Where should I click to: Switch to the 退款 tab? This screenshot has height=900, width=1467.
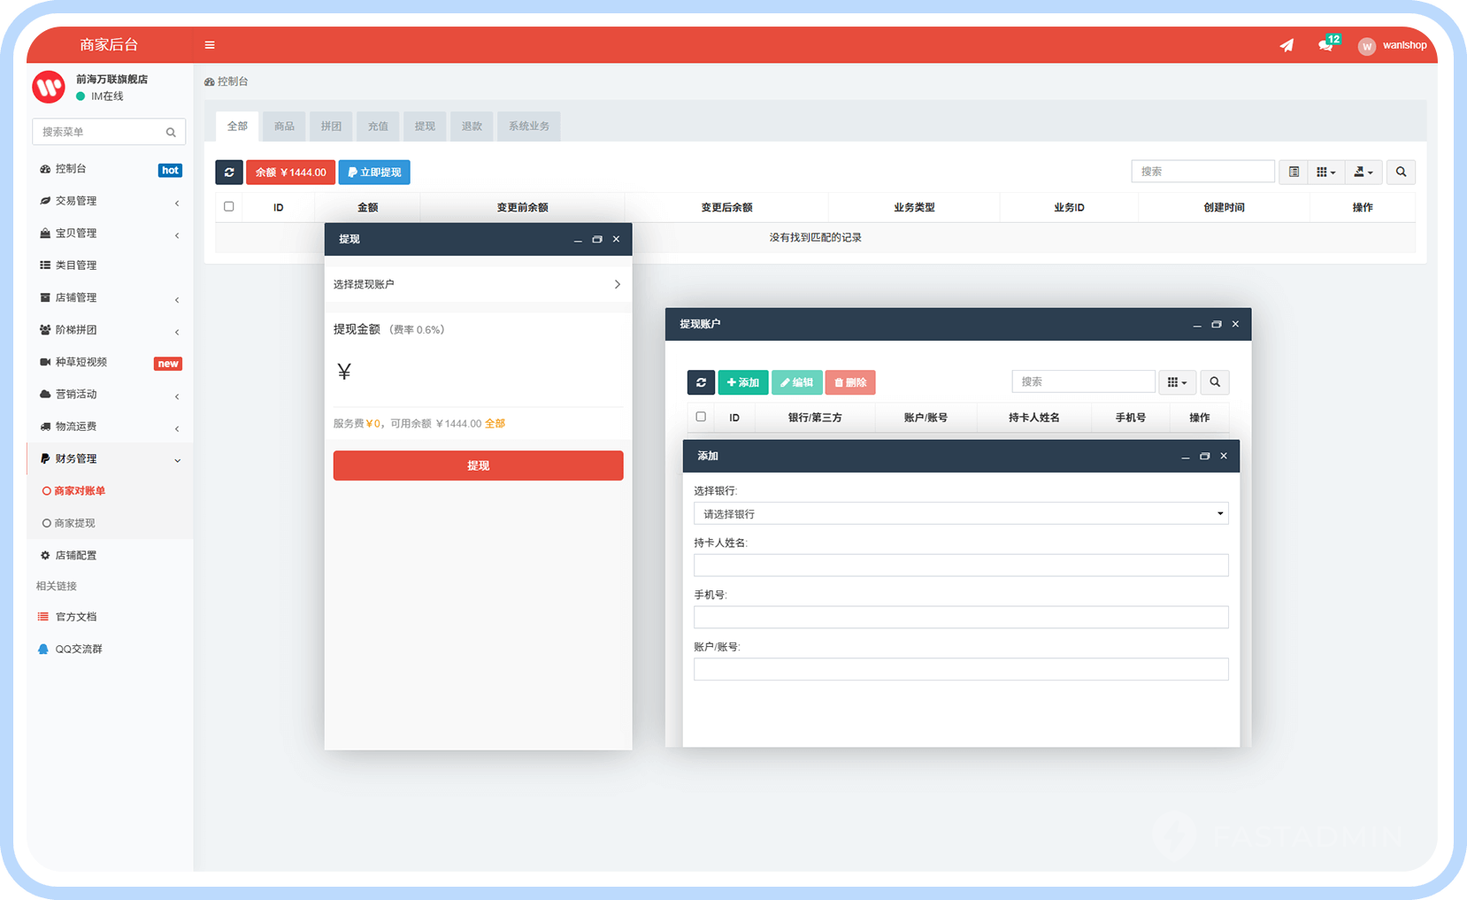pyautogui.click(x=471, y=126)
